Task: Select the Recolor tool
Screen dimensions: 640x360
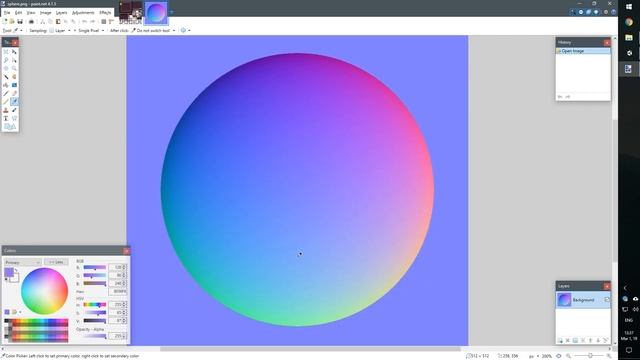Action: pyautogui.click(x=14, y=110)
